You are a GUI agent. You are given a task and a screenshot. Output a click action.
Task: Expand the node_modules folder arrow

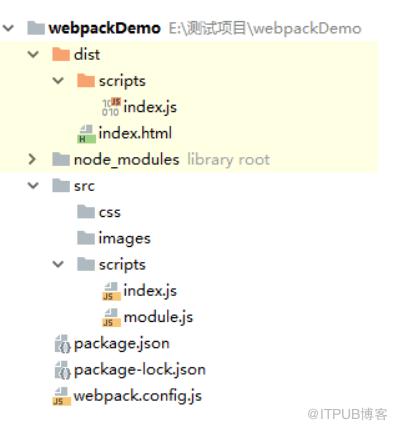[32, 159]
